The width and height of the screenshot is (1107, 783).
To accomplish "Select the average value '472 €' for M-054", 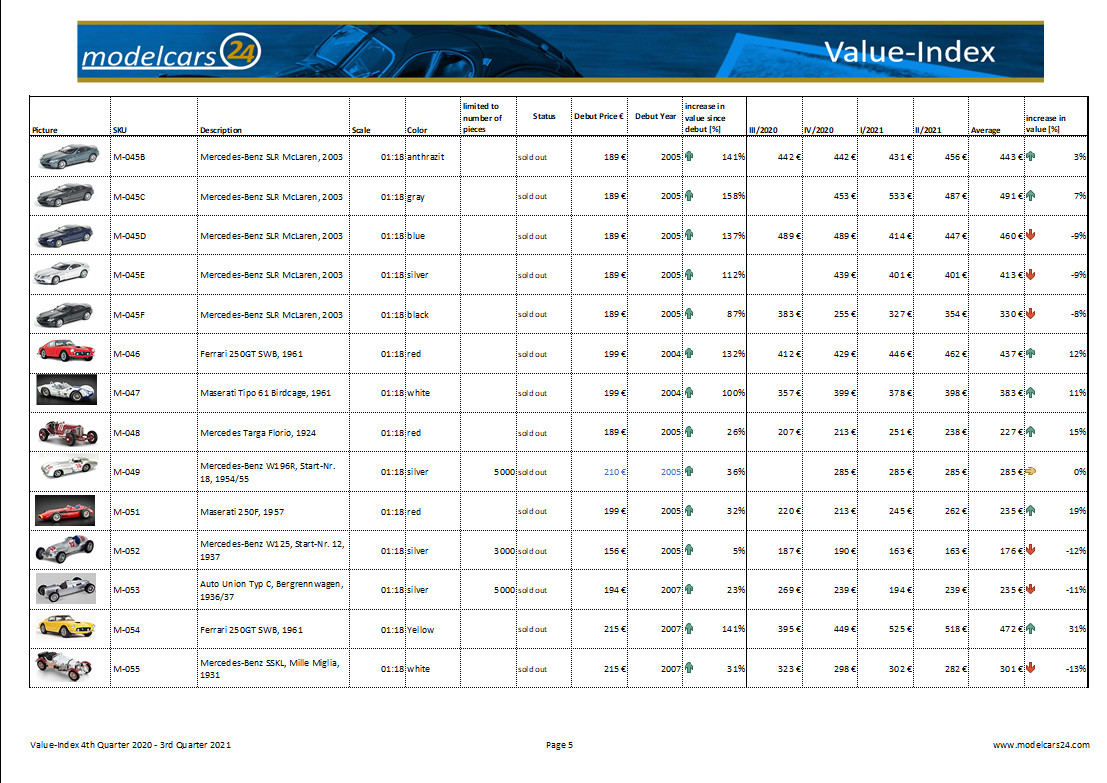I will (1011, 629).
